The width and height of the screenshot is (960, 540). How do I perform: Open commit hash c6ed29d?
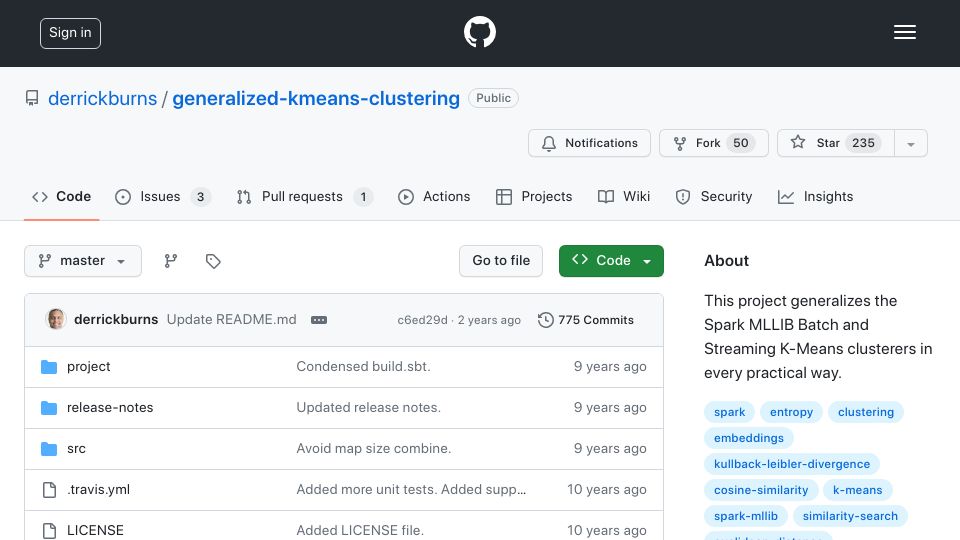pyautogui.click(x=422, y=320)
